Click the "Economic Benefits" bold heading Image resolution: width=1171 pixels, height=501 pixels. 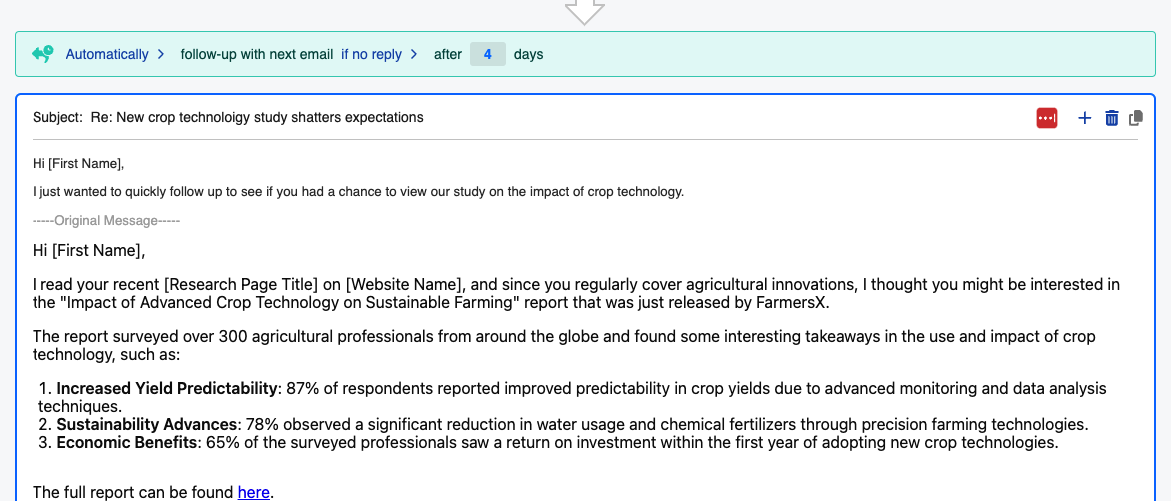click(127, 442)
